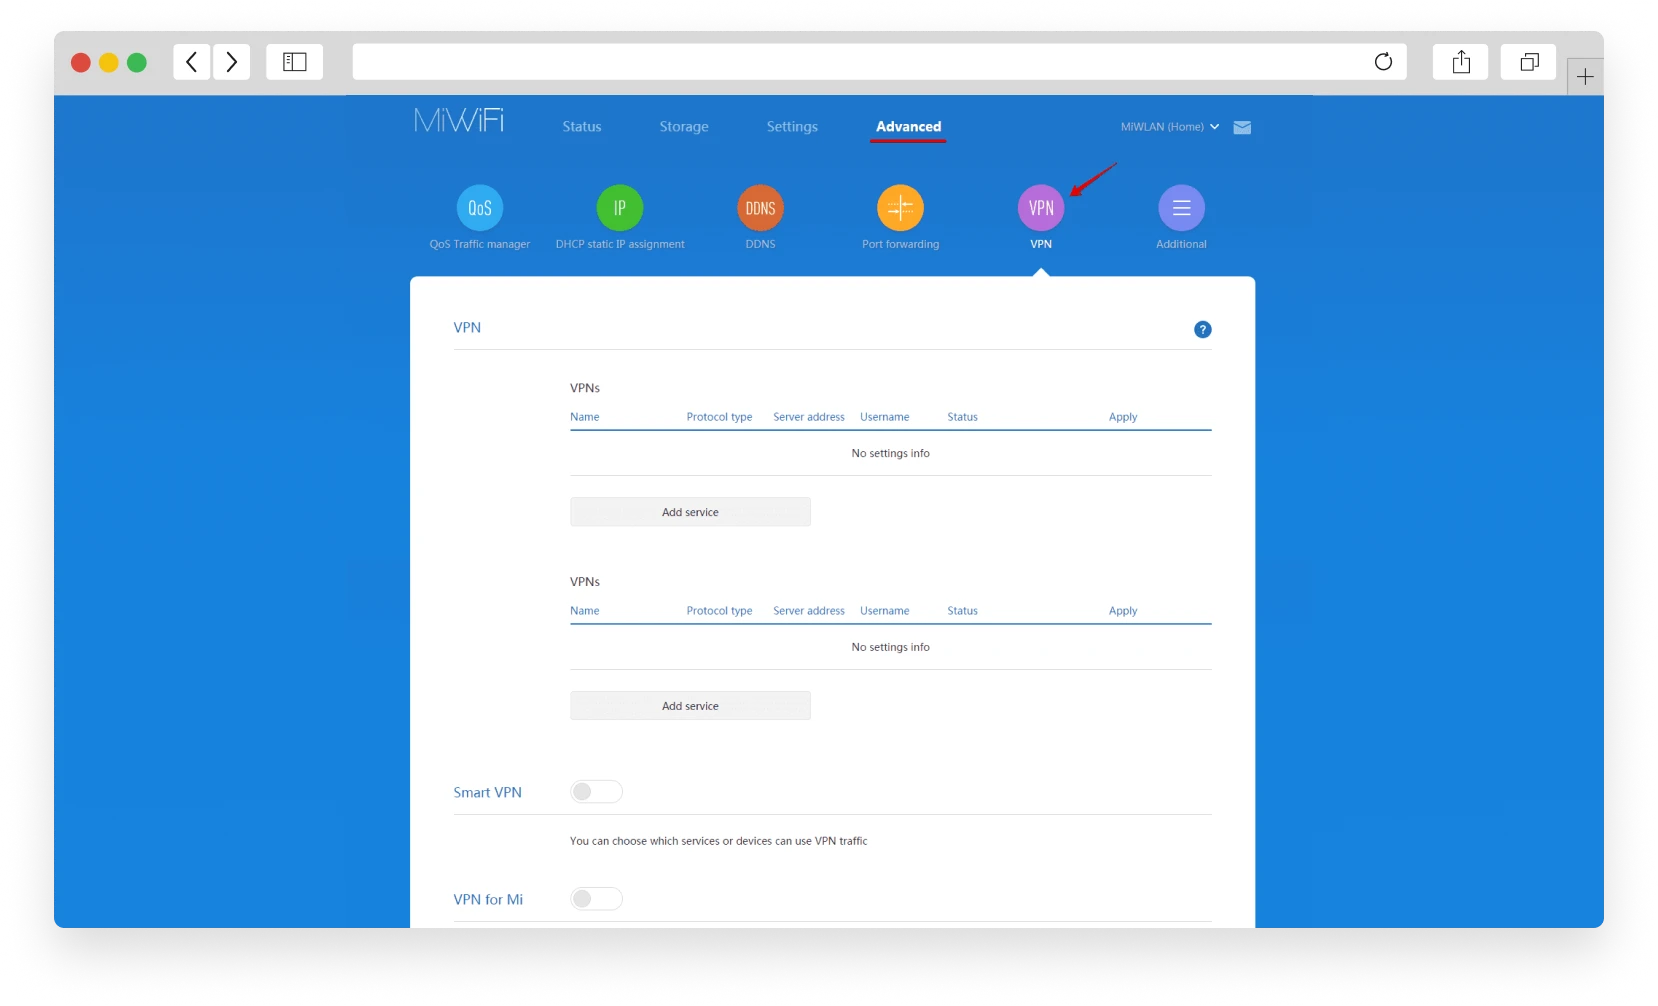The width and height of the screenshot is (1658, 1006).
Task: Select the purple VPN icon
Action: (x=1041, y=208)
